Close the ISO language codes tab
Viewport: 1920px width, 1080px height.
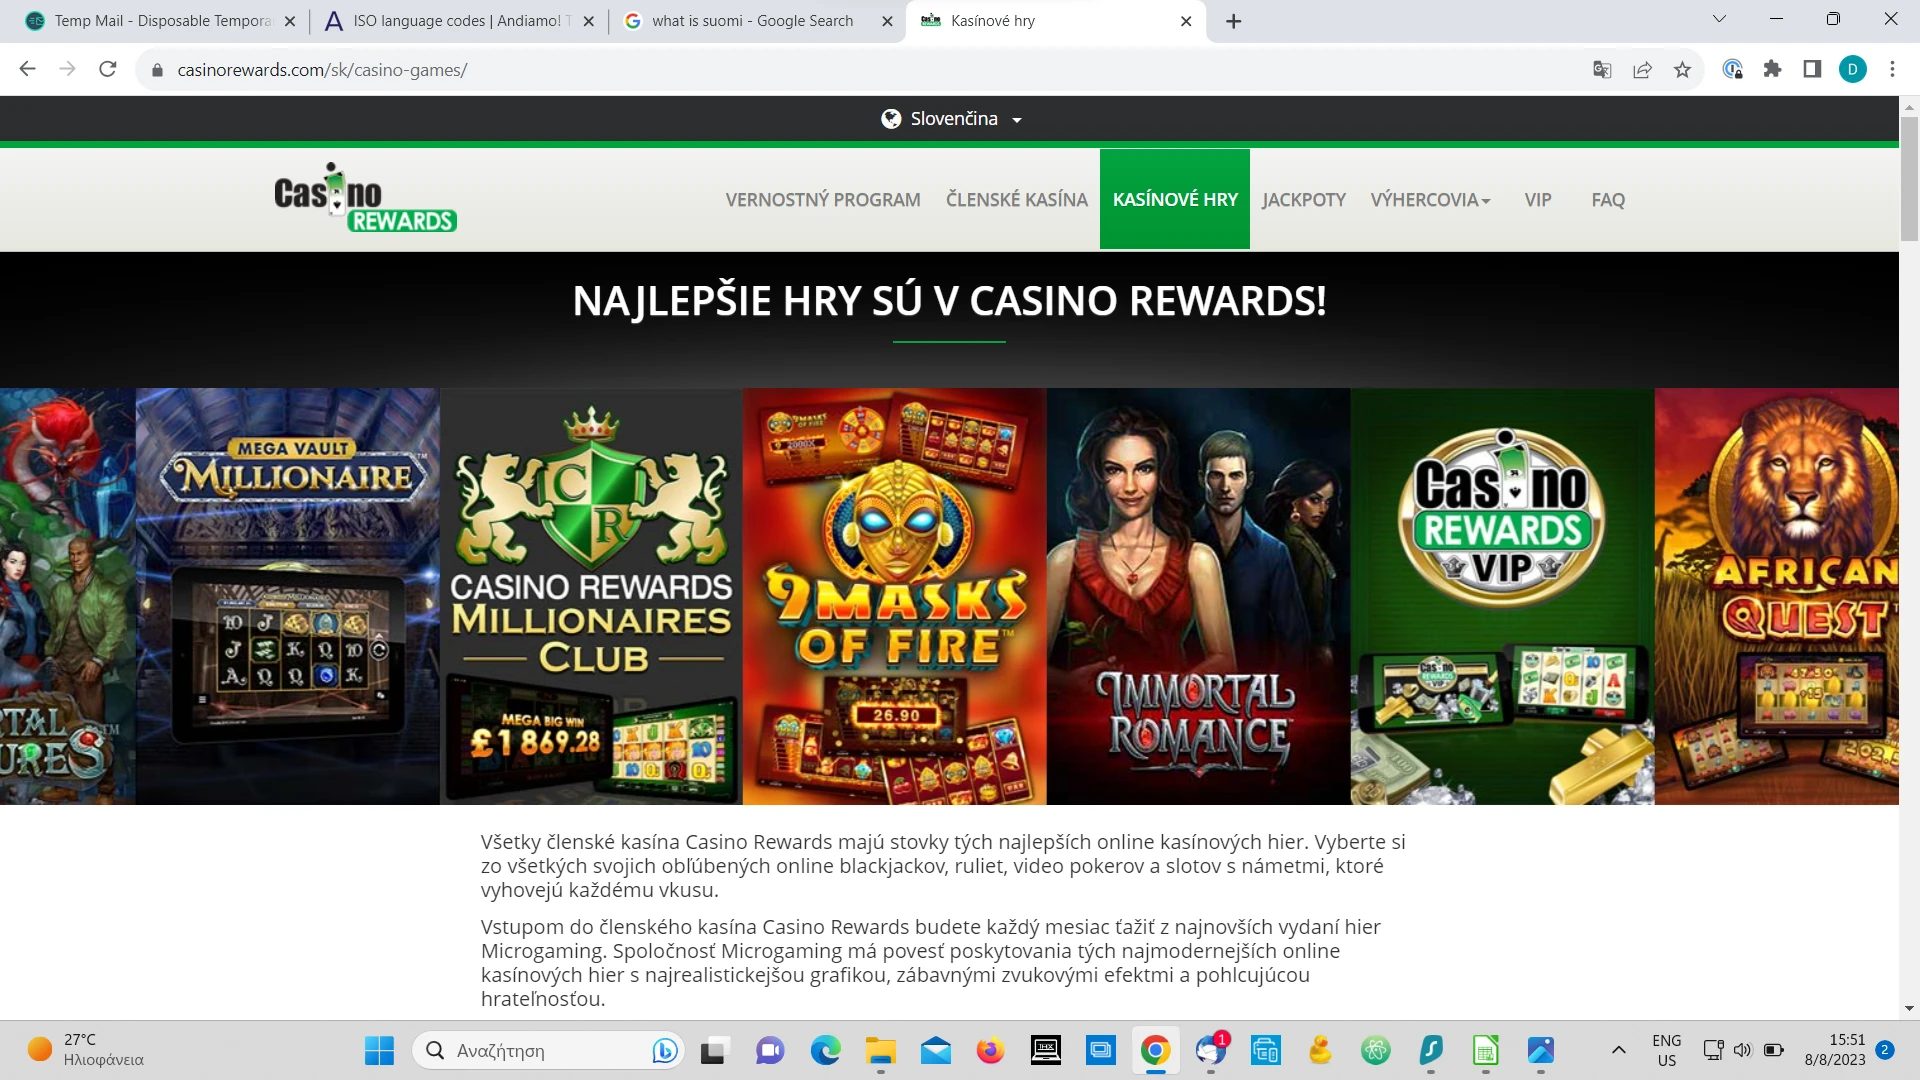(588, 21)
